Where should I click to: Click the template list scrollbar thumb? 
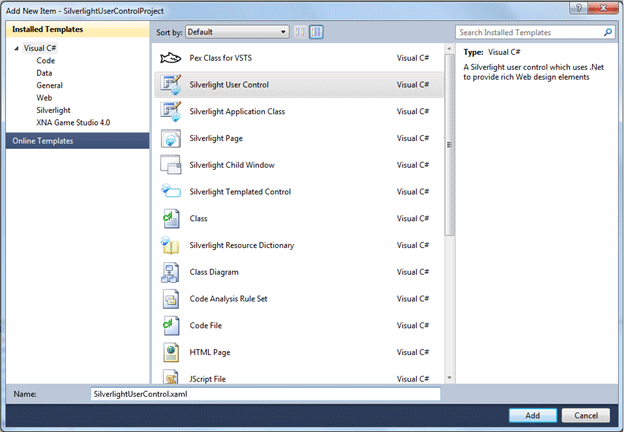point(449,145)
